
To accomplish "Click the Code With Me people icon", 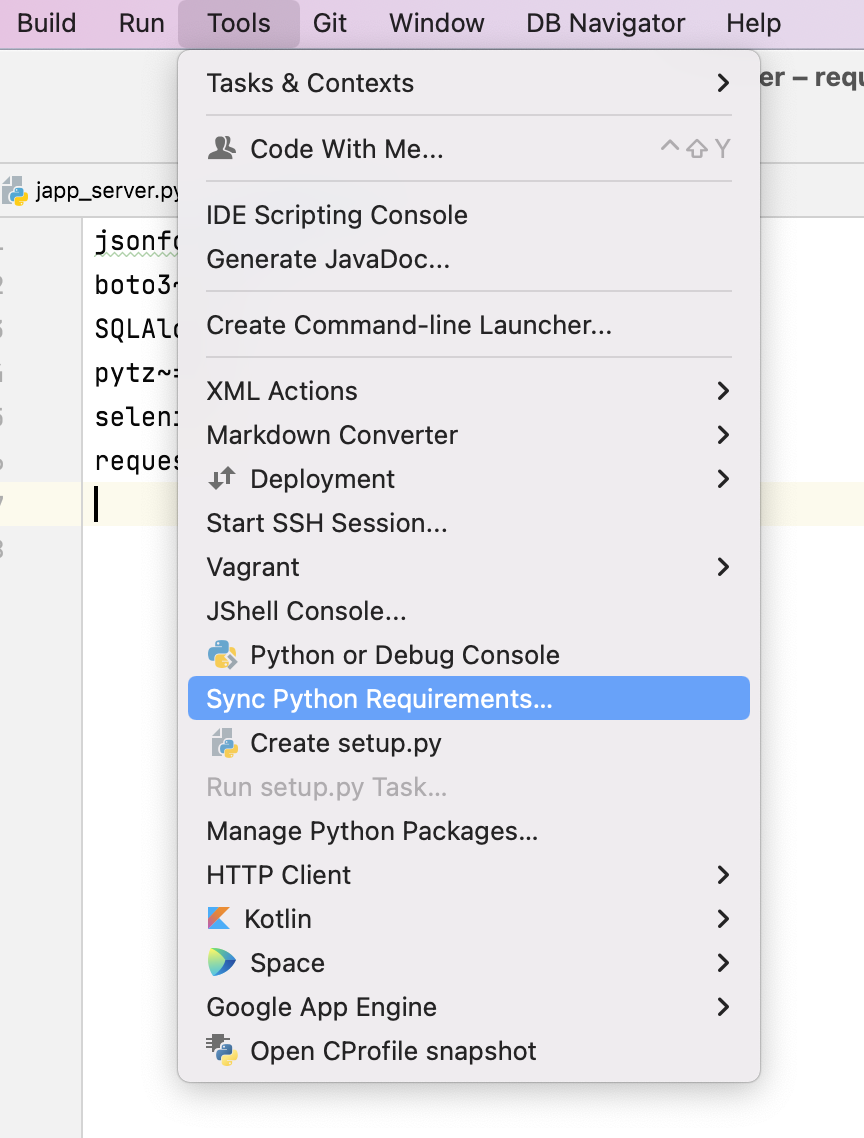I will [221, 148].
